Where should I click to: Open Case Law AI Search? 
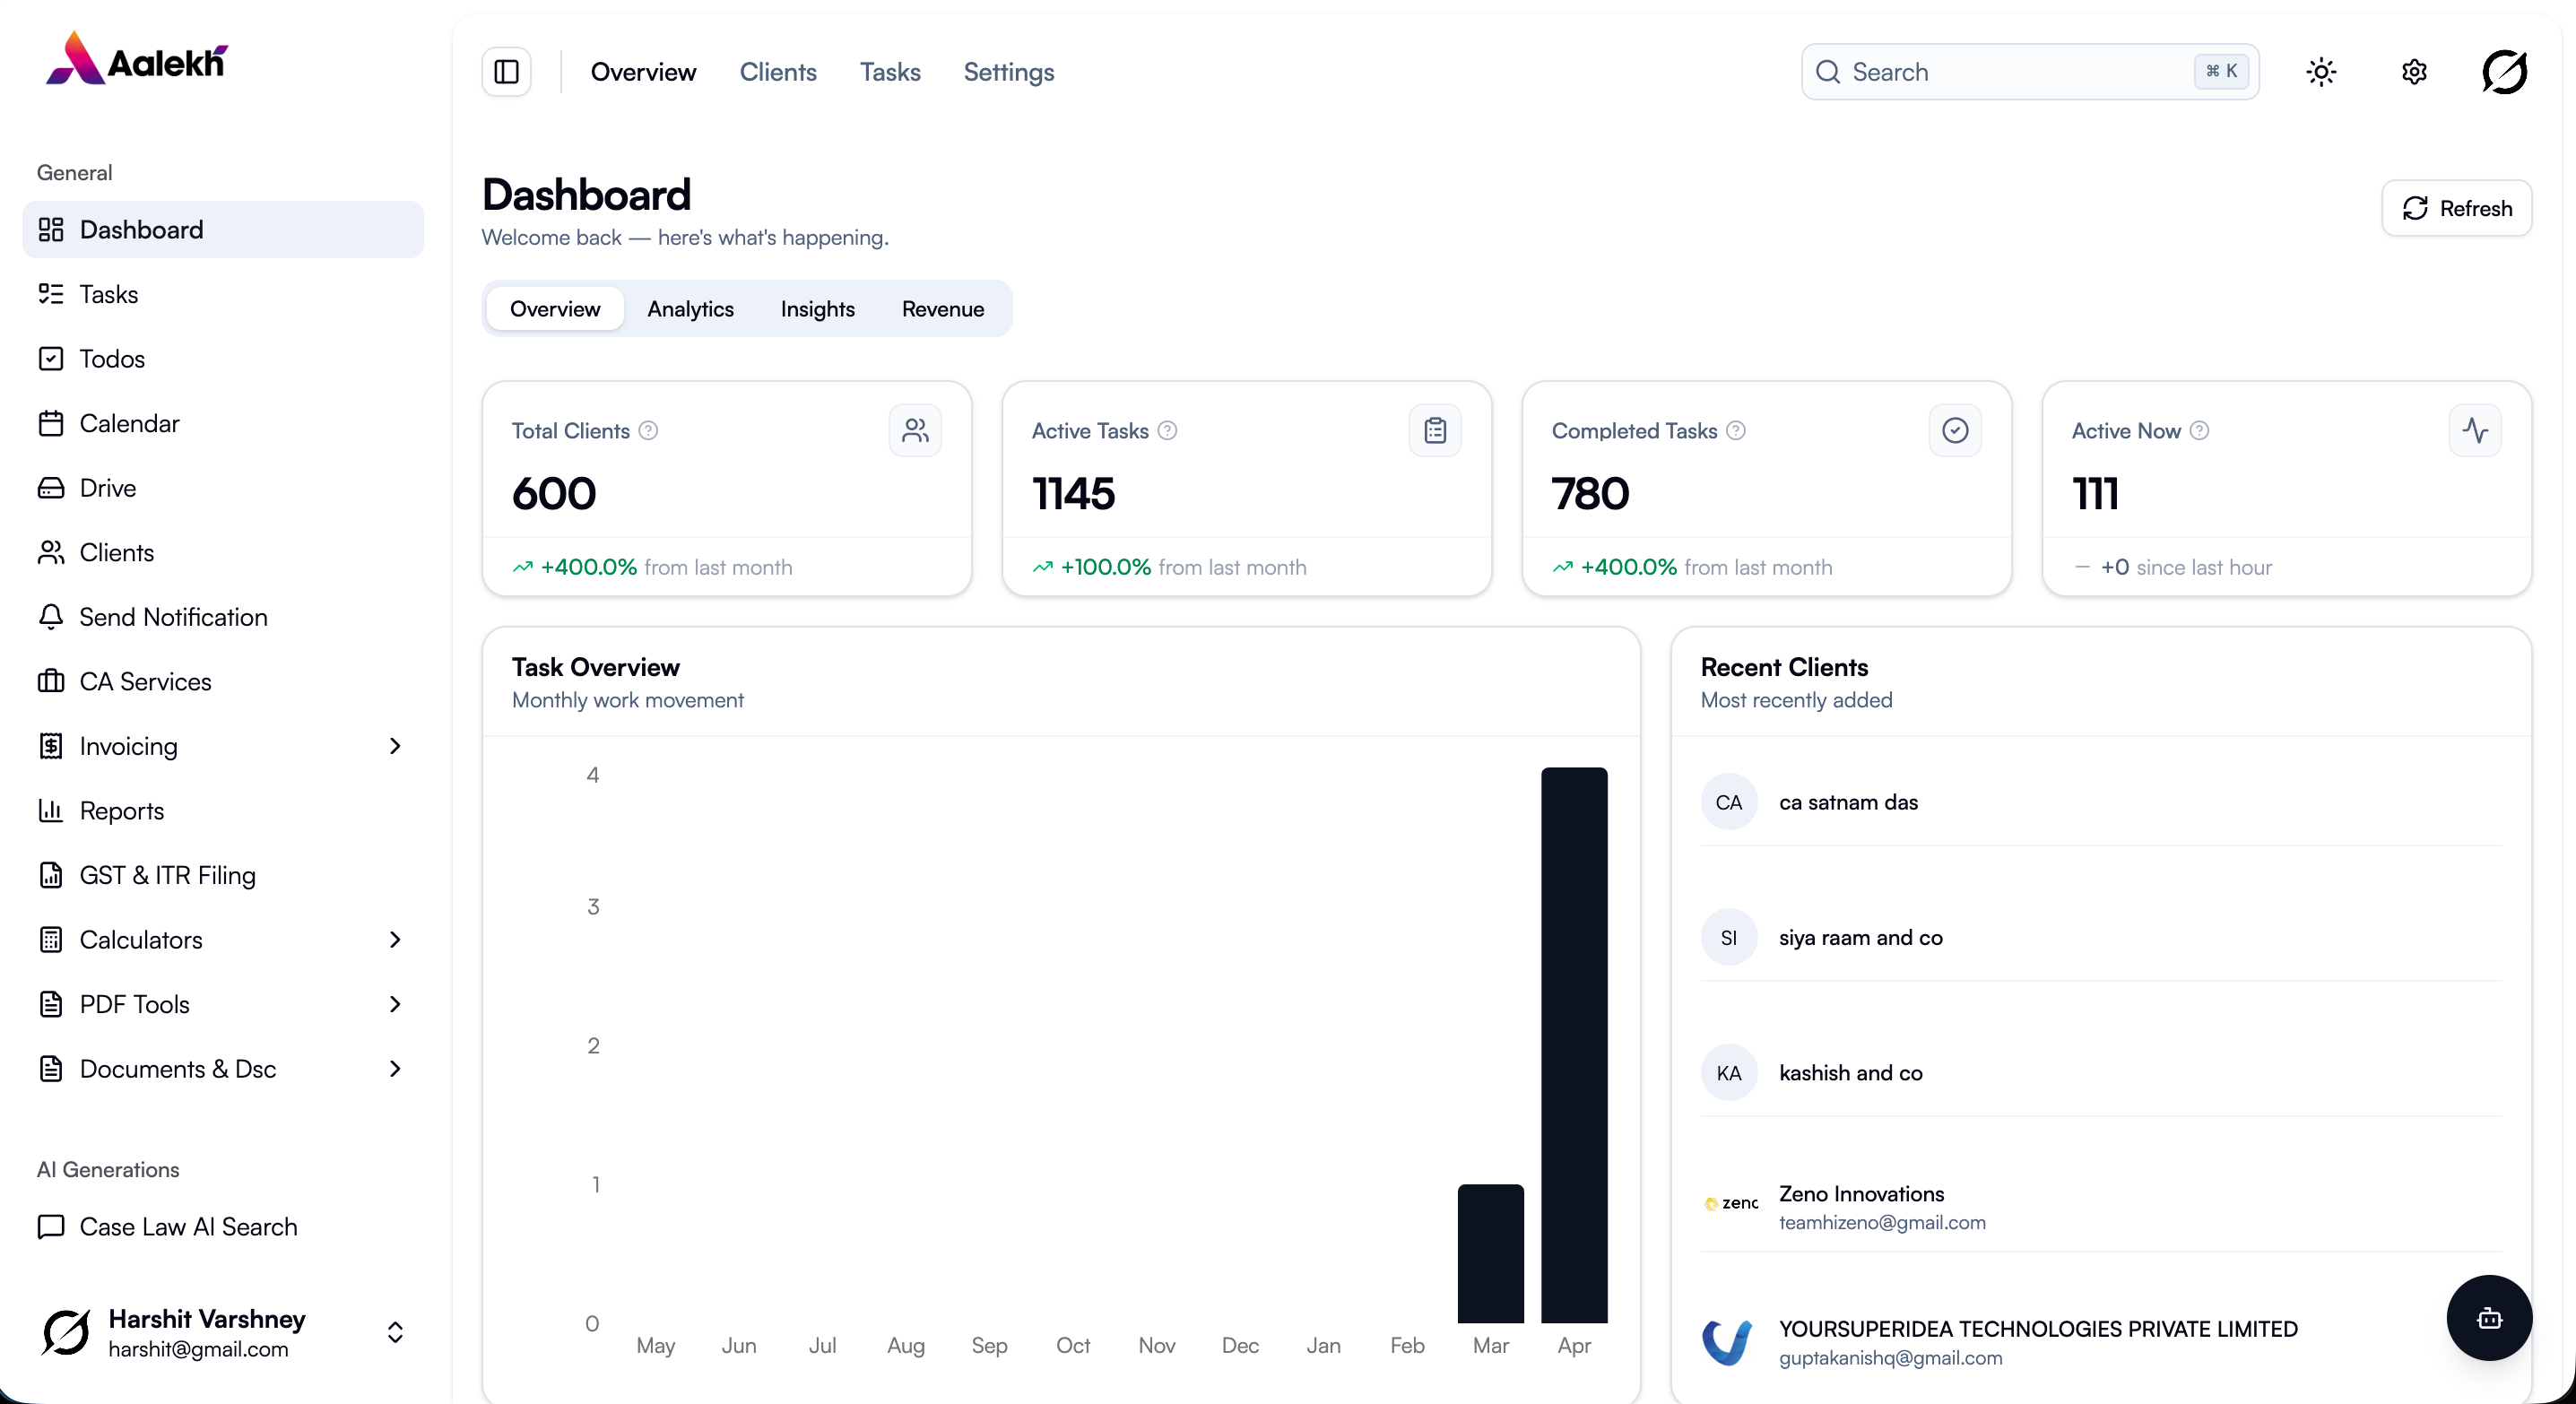coord(190,1227)
